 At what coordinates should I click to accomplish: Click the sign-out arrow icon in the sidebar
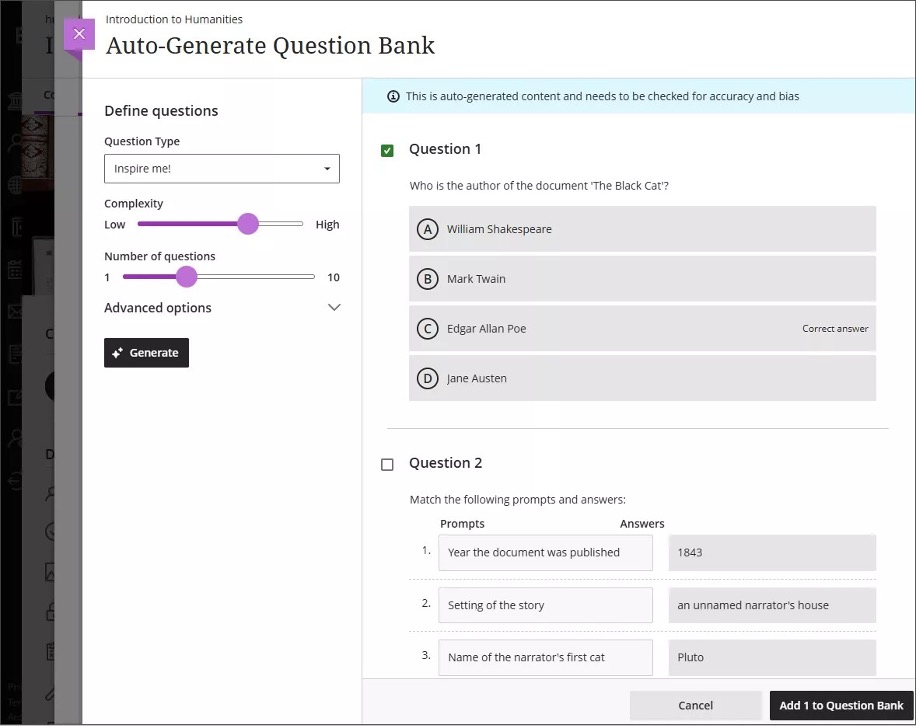click(x=15, y=481)
